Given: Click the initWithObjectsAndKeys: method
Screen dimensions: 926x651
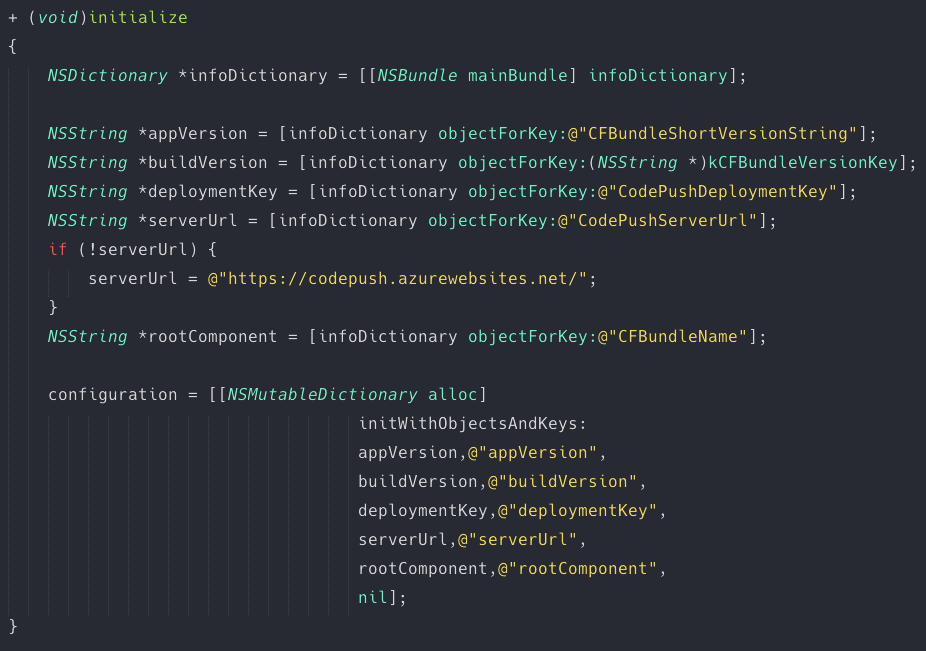Looking at the screenshot, I should [473, 424].
